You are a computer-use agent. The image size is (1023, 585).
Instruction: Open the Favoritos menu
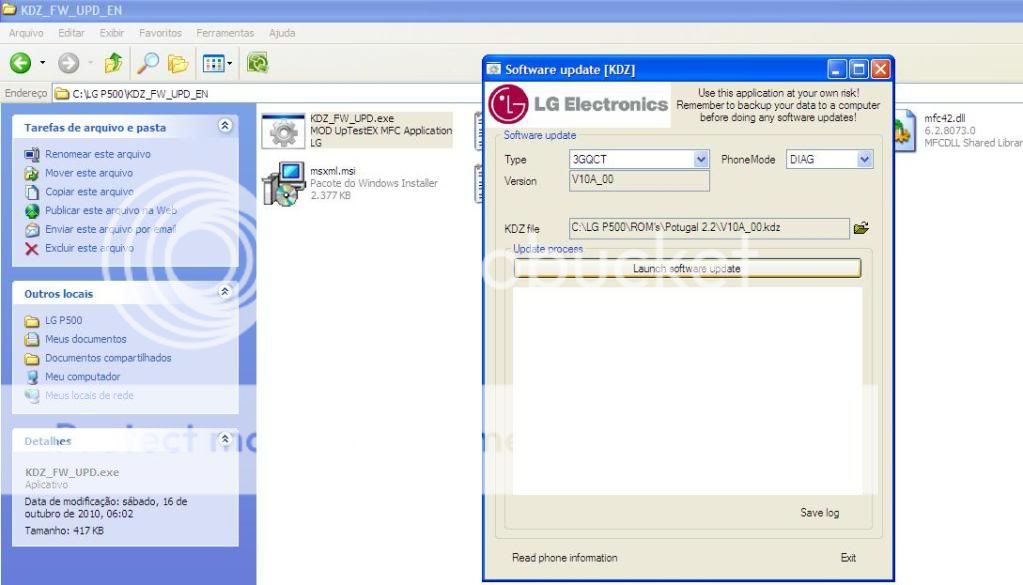[160, 33]
